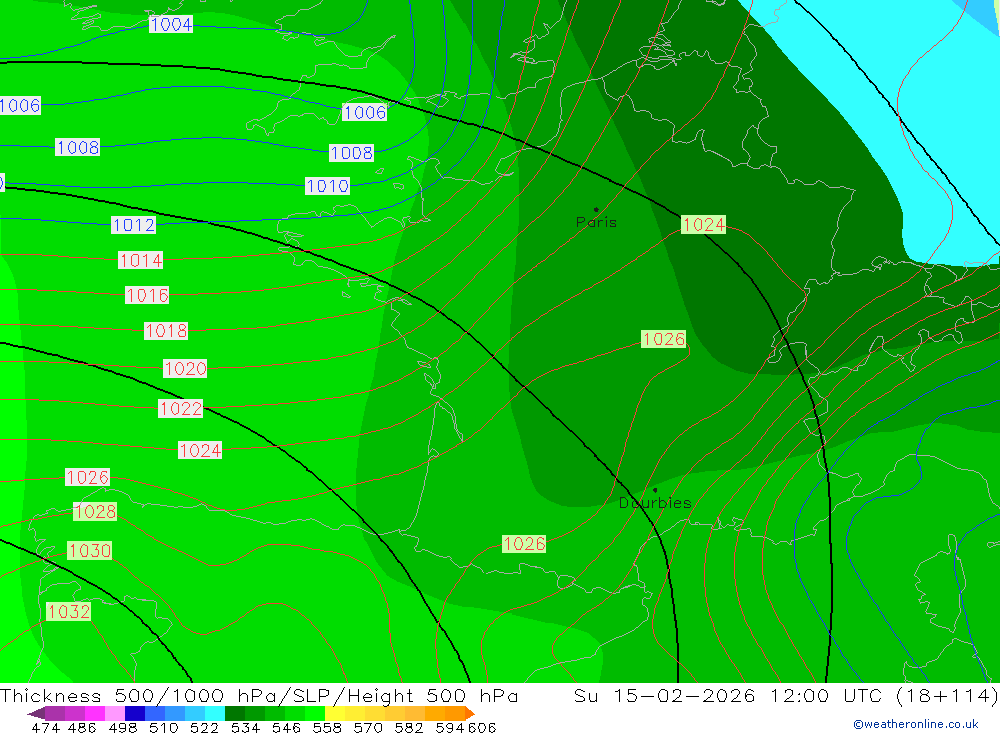The width and height of the screenshot is (1000, 733).
Task: Click the bright yellow legend swatch
Action: tap(335, 713)
